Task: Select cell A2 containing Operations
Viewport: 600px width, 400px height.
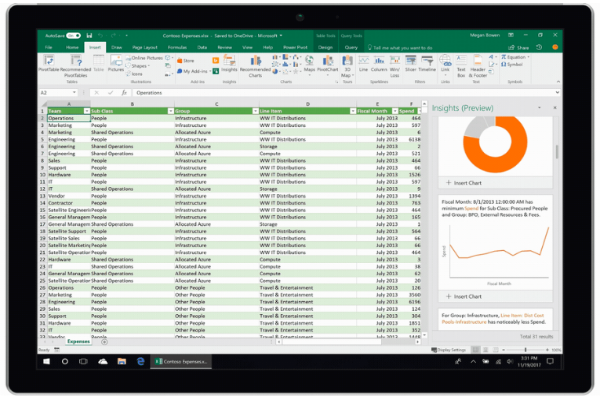Action: (69, 118)
